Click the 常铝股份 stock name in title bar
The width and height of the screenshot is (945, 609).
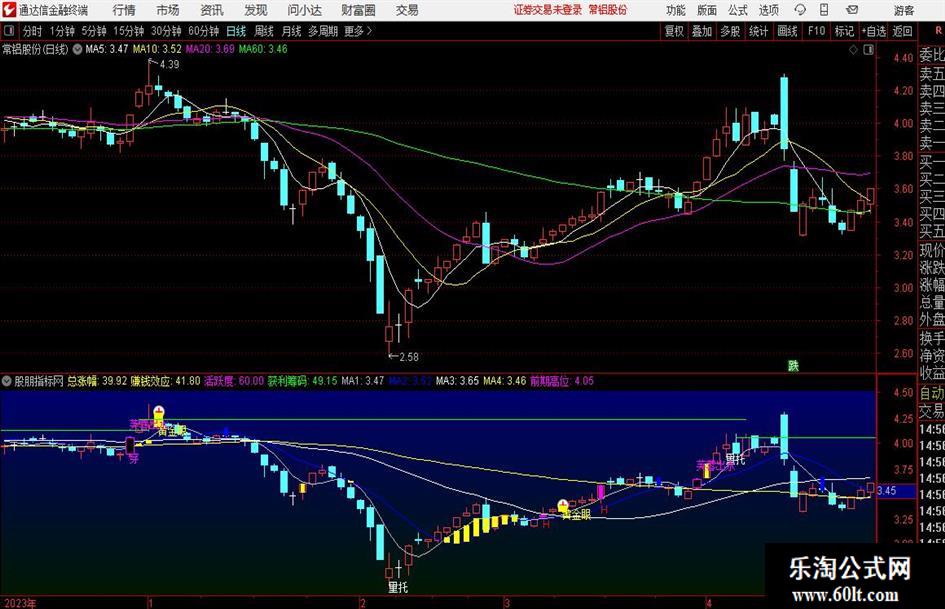[608, 10]
